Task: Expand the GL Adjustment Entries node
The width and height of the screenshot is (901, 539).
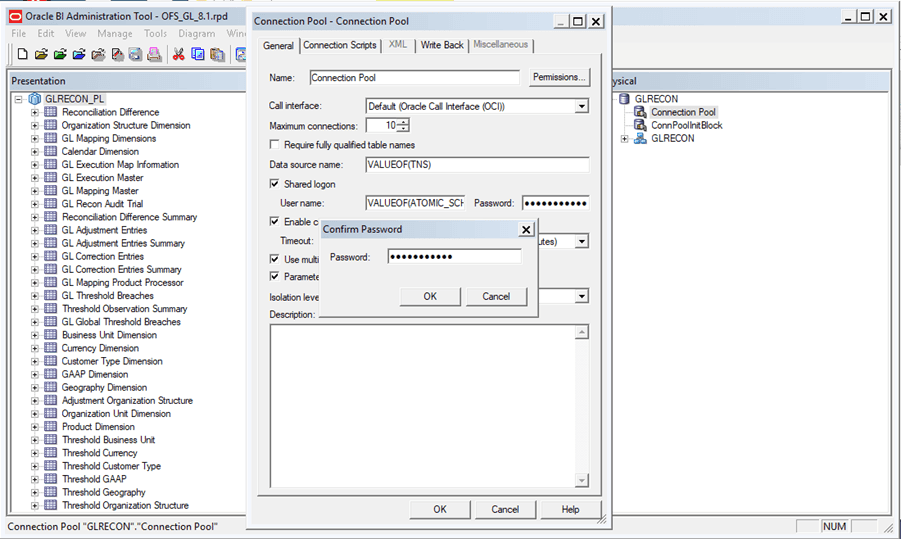Action: click(x=35, y=230)
